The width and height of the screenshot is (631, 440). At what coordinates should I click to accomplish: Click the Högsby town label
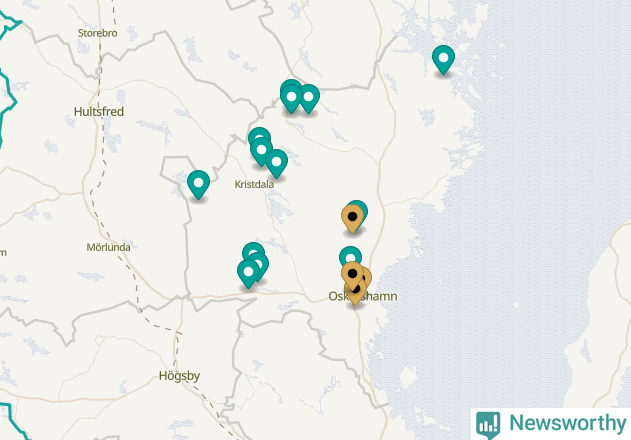(179, 376)
